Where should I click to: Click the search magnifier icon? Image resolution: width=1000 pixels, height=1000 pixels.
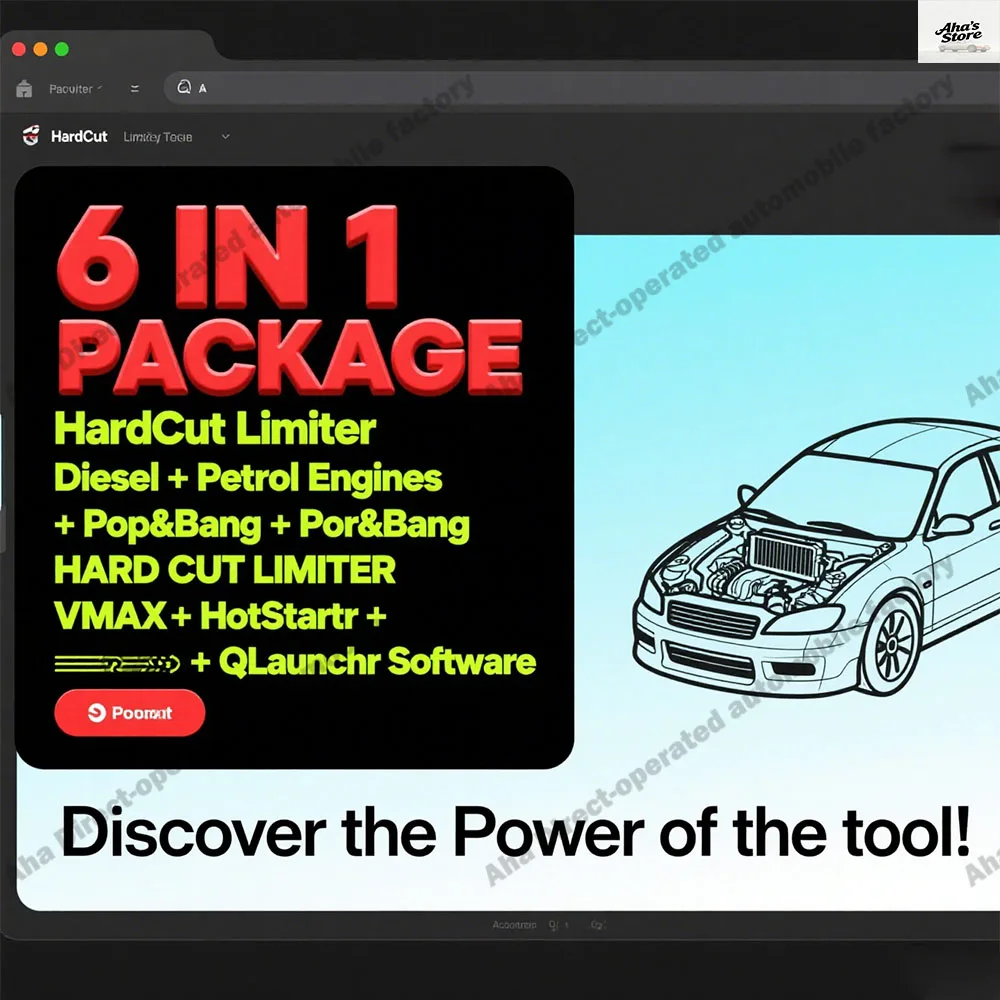[184, 88]
